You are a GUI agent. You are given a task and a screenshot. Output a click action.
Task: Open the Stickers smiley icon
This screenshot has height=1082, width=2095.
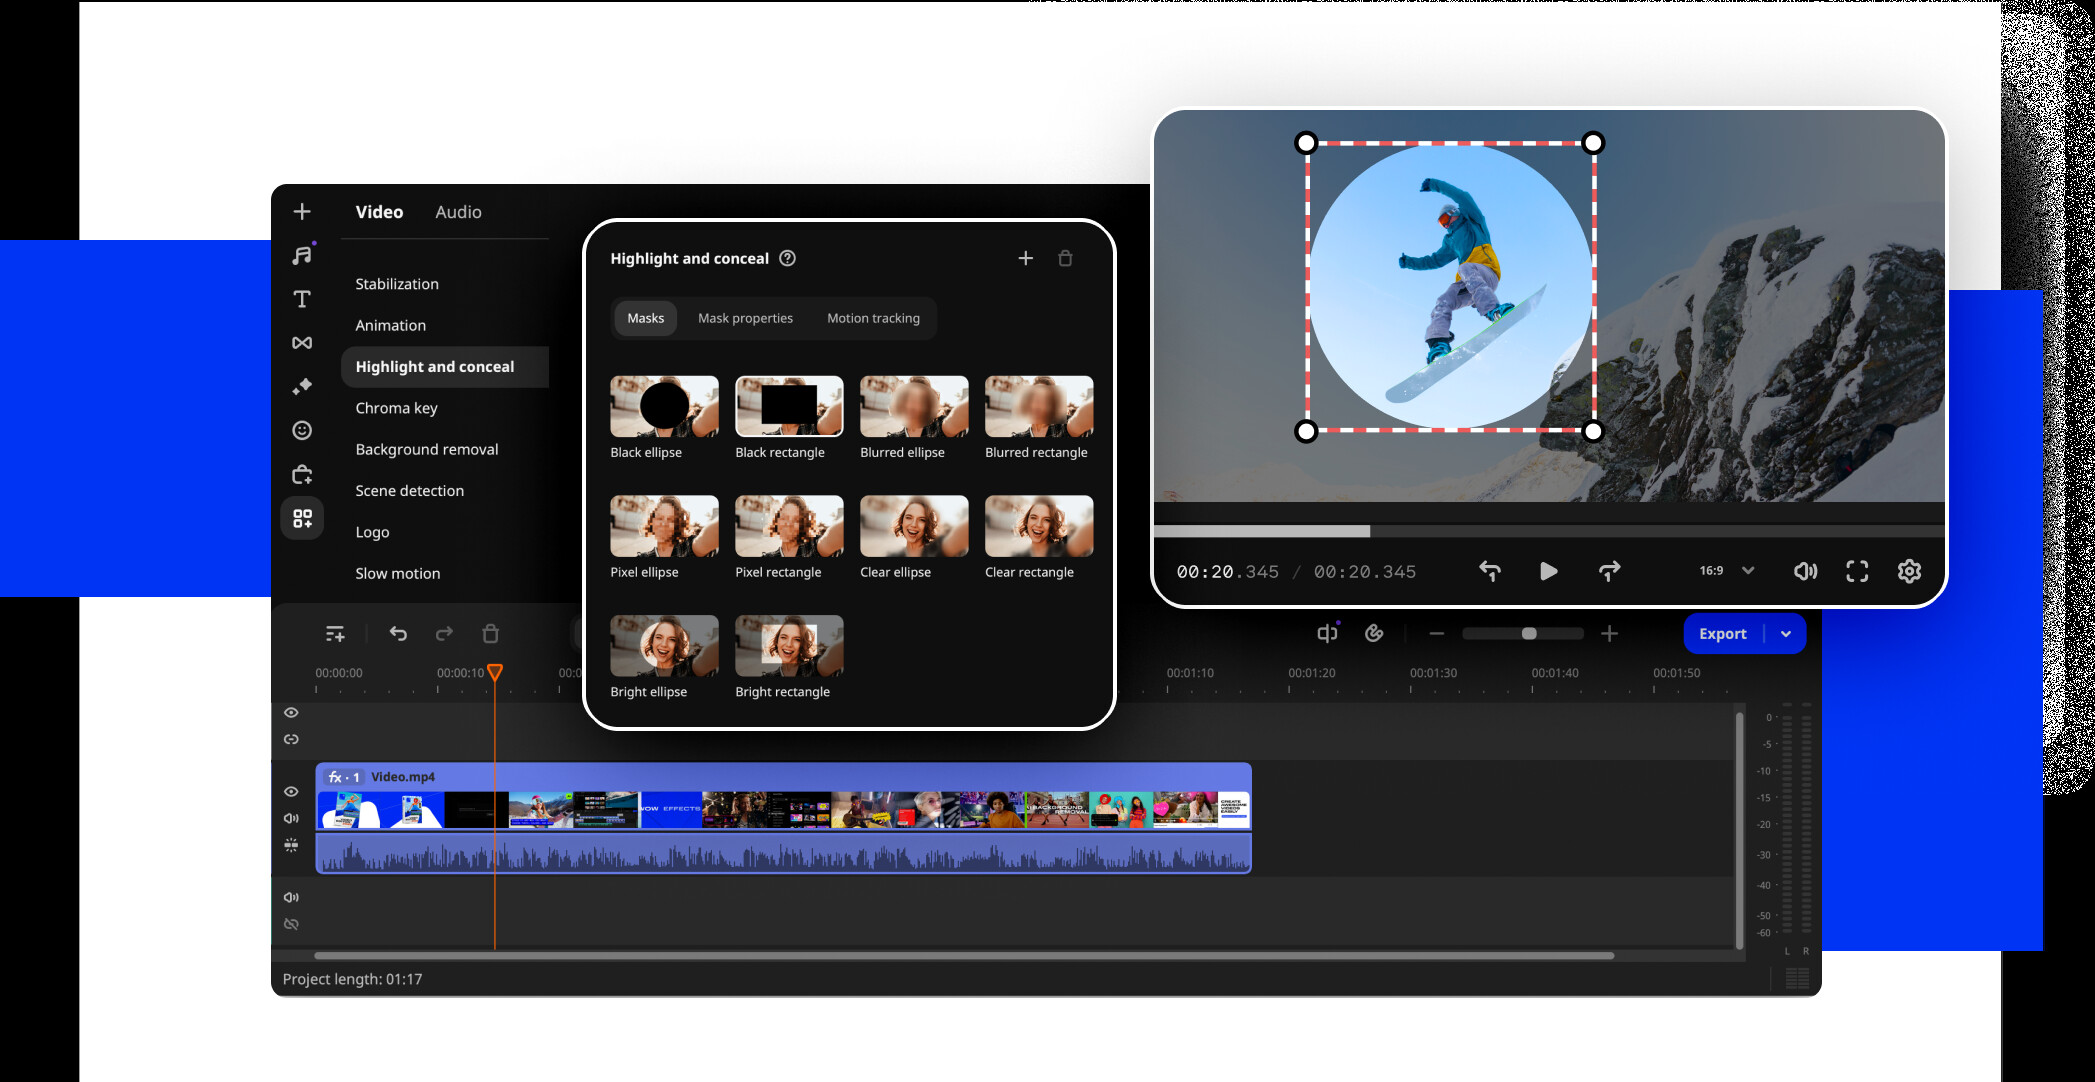302,430
